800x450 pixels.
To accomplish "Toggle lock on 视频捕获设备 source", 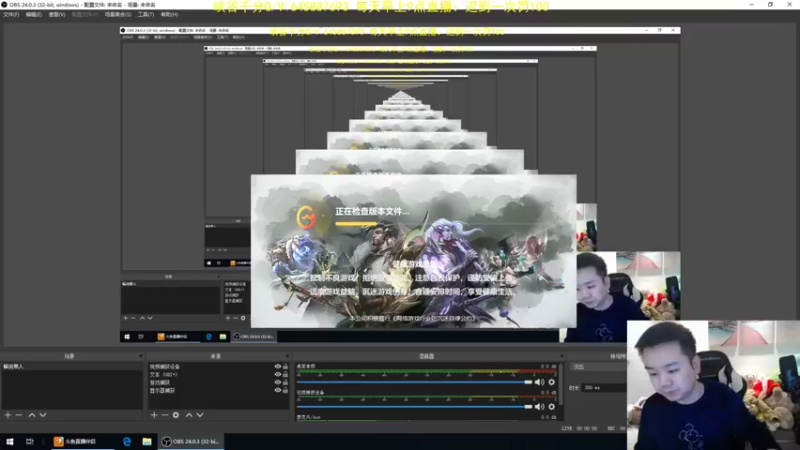I will [285, 367].
